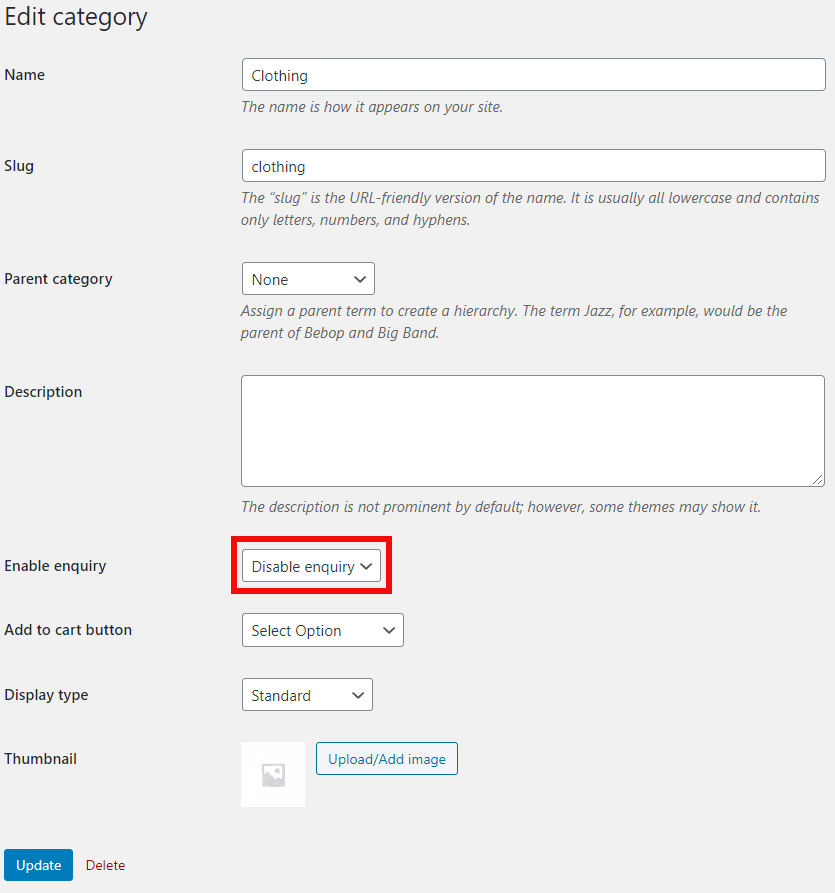Open the Parent category dropdown
The height and width of the screenshot is (893, 835).
pyautogui.click(x=308, y=279)
